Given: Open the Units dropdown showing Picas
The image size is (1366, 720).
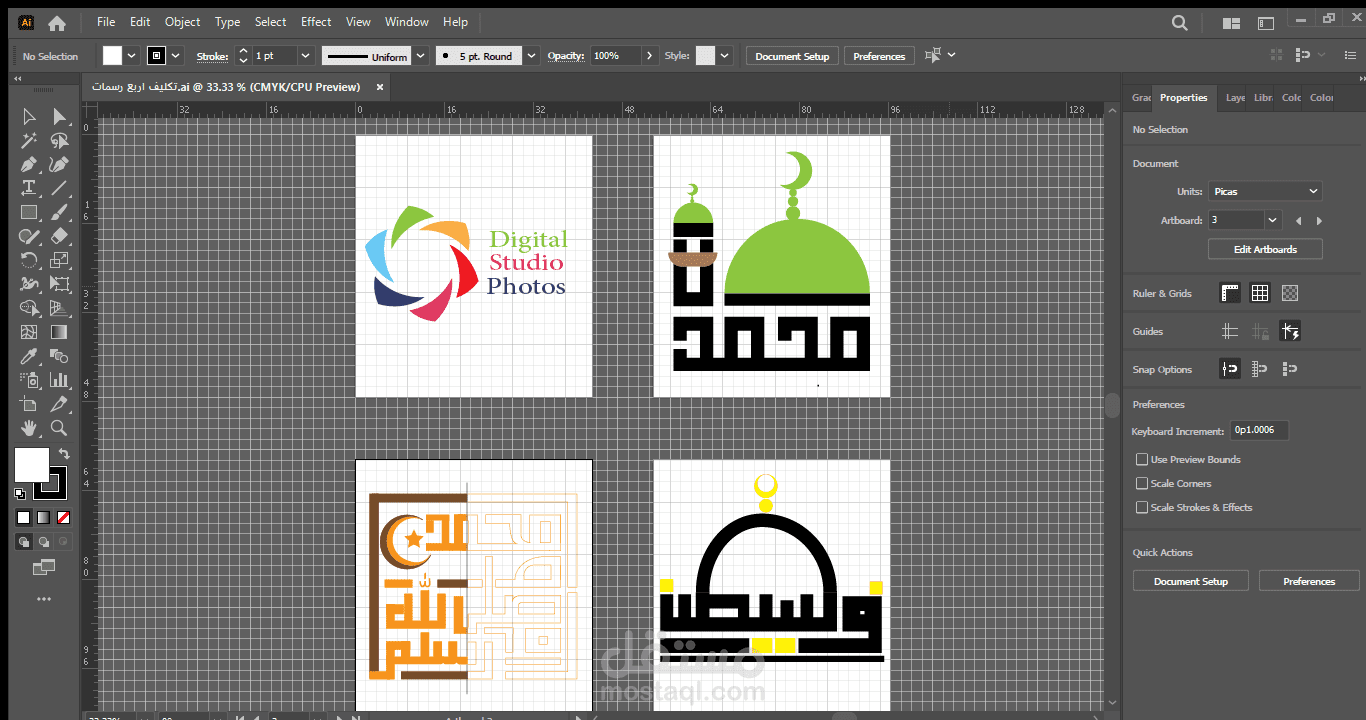Looking at the screenshot, I should [1265, 191].
